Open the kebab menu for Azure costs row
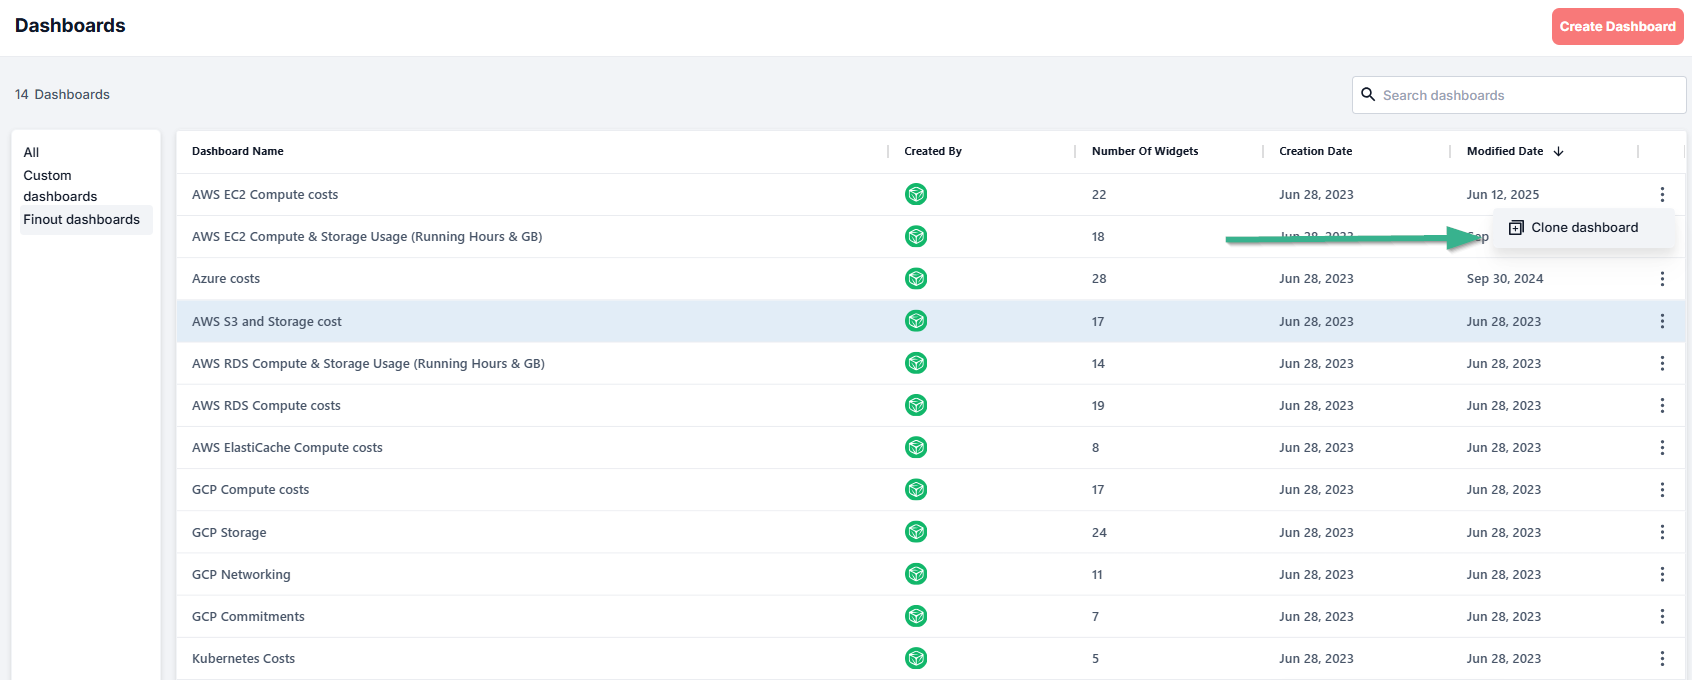This screenshot has width=1692, height=680. click(x=1662, y=279)
